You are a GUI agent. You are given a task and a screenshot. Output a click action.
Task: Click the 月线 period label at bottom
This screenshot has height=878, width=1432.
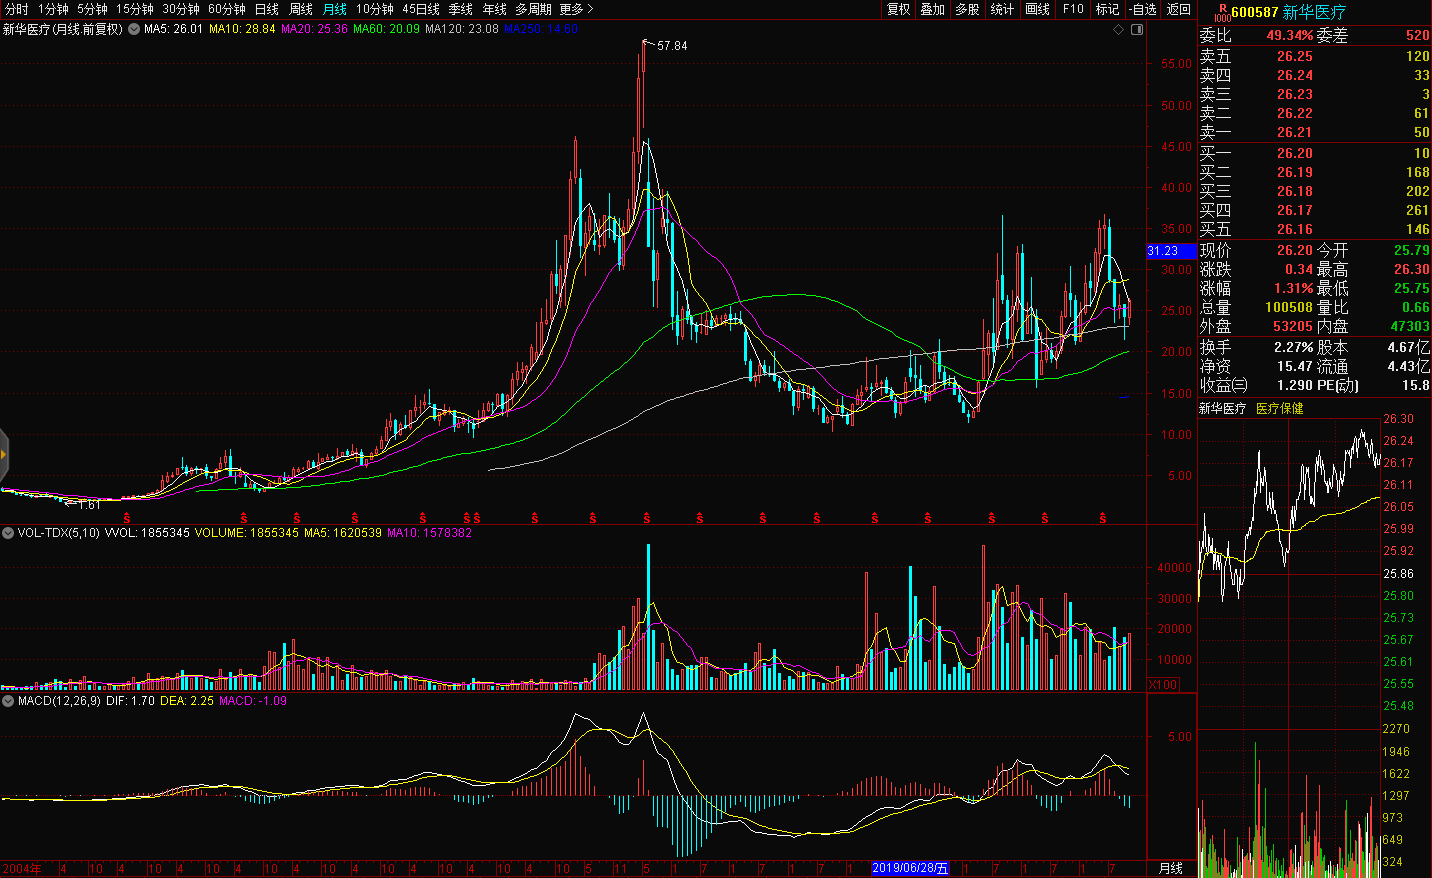tap(1170, 868)
